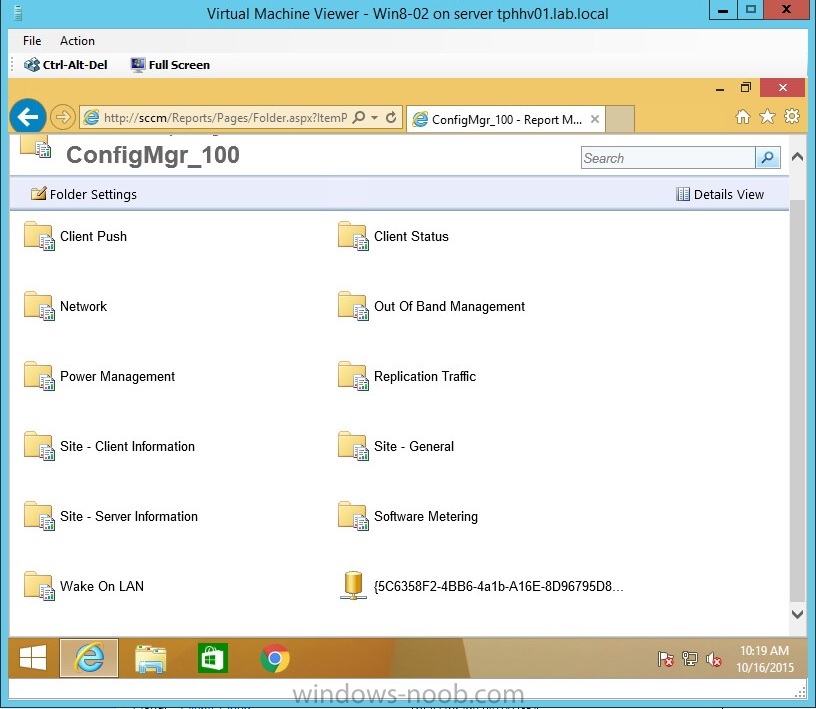The image size is (816, 709).
Task: Open the Site - General link
Action: pos(414,446)
